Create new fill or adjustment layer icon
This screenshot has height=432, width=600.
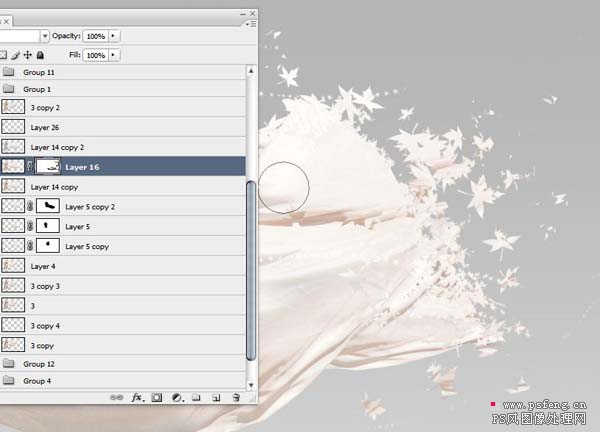177,398
